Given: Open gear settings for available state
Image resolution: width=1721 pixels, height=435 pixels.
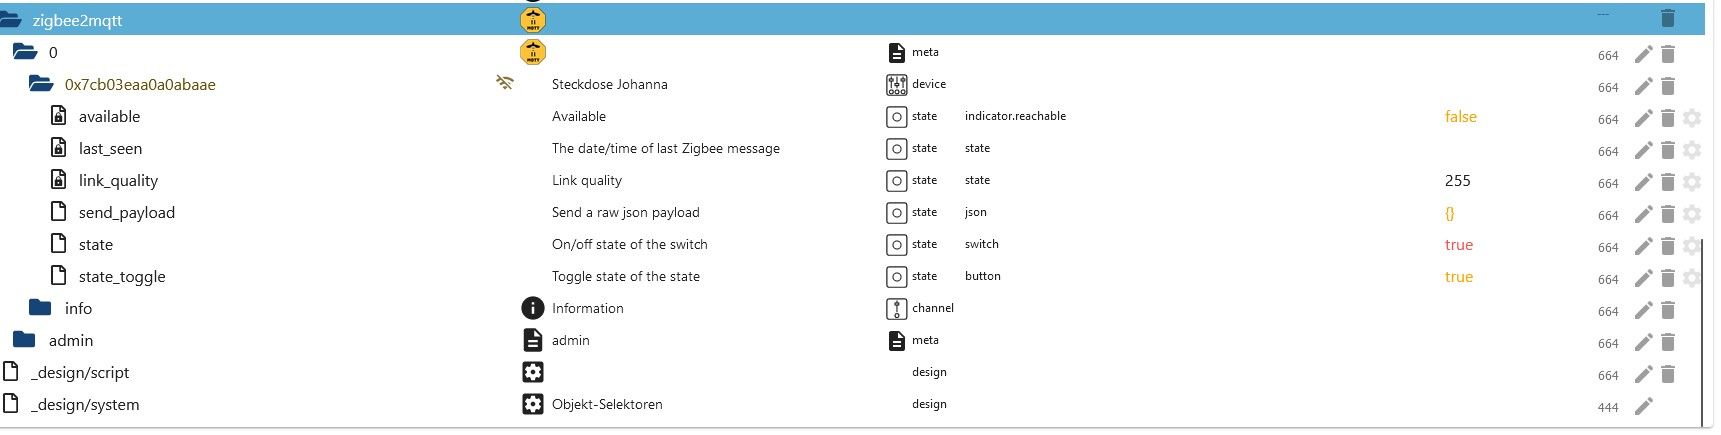Looking at the screenshot, I should click(1691, 118).
